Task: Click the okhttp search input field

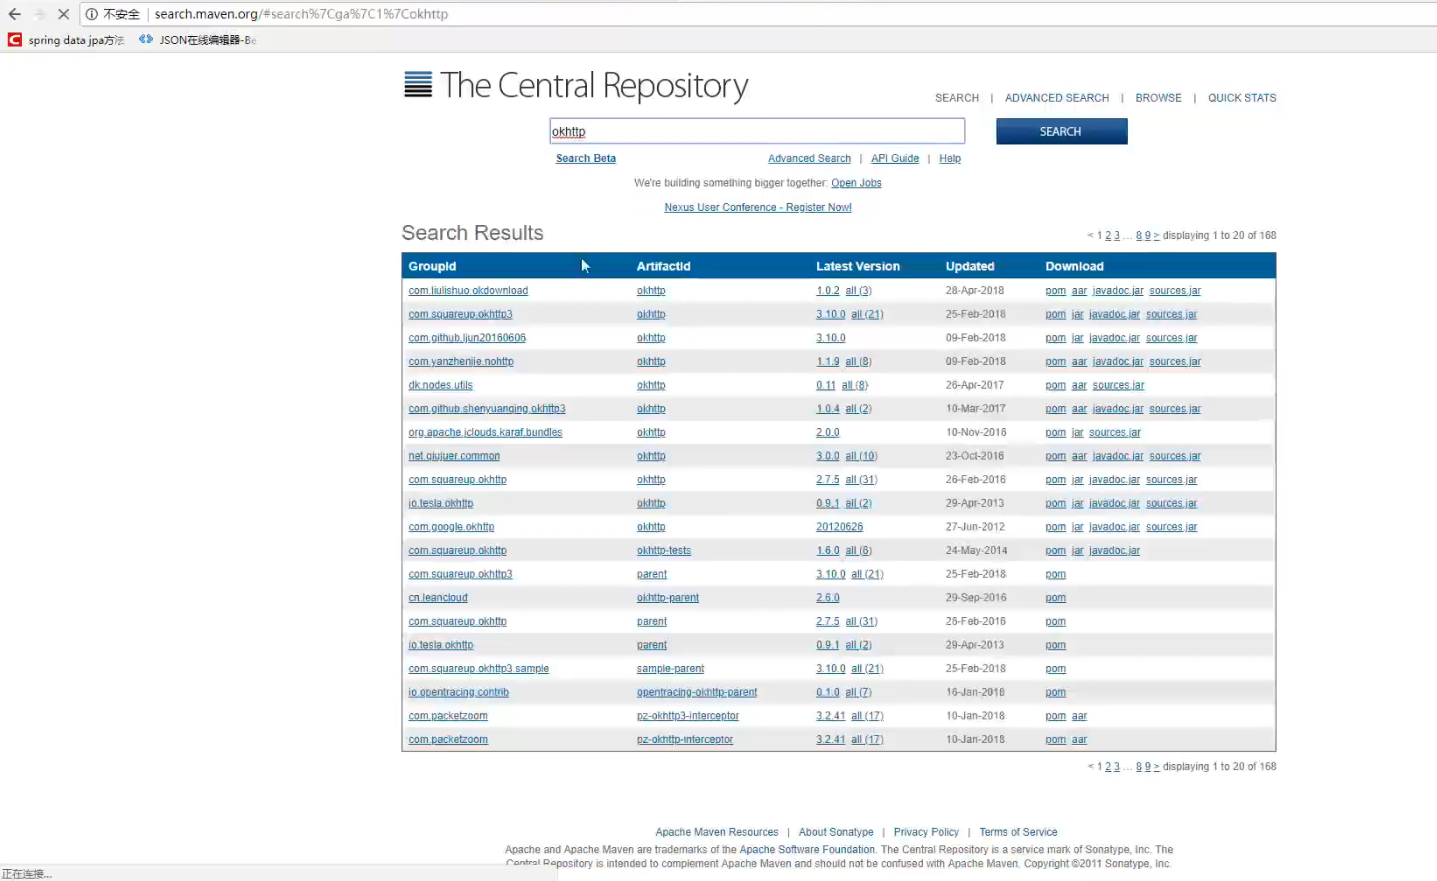Action: pyautogui.click(x=757, y=131)
